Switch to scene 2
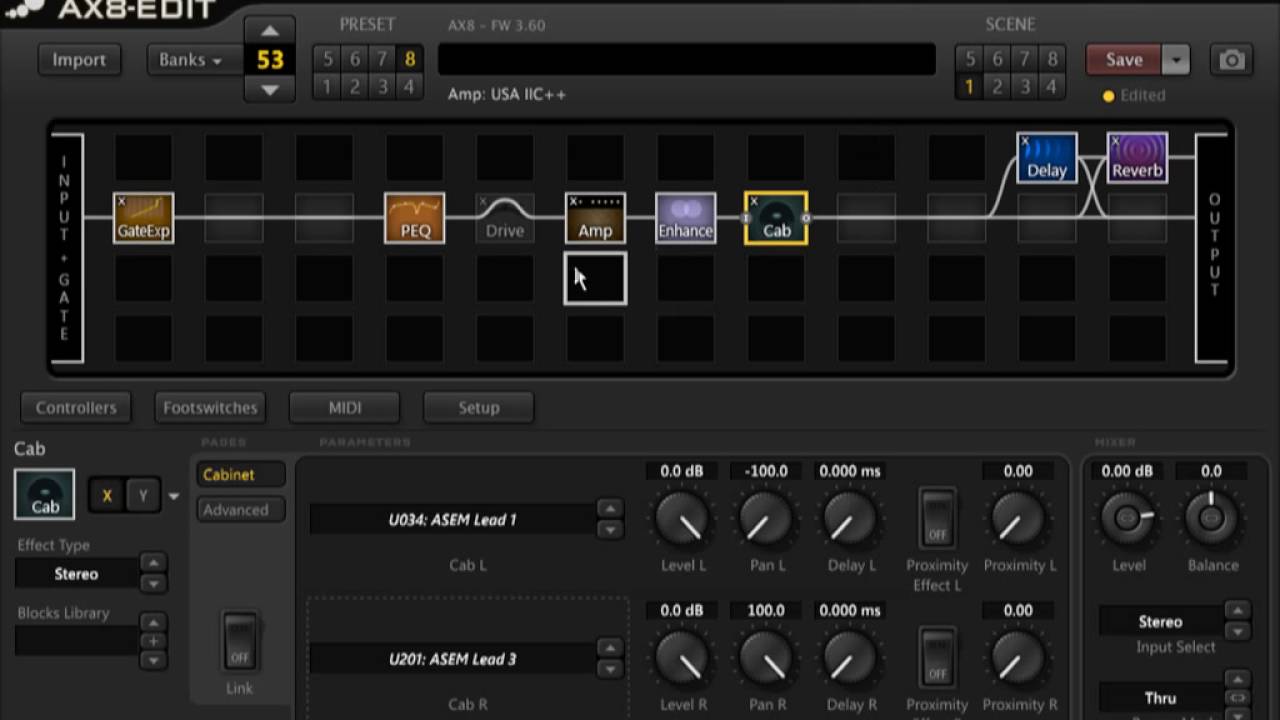 [997, 87]
